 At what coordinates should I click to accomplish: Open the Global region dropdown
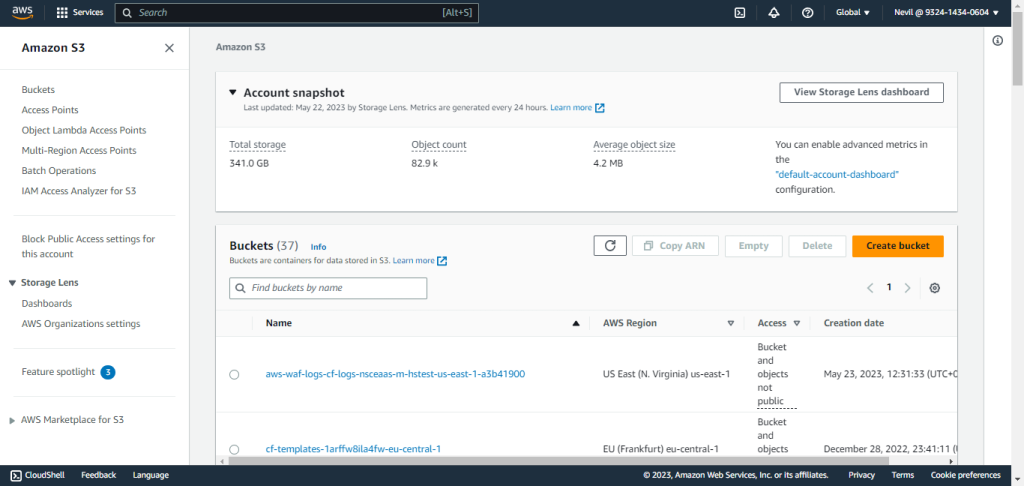[x=853, y=12]
